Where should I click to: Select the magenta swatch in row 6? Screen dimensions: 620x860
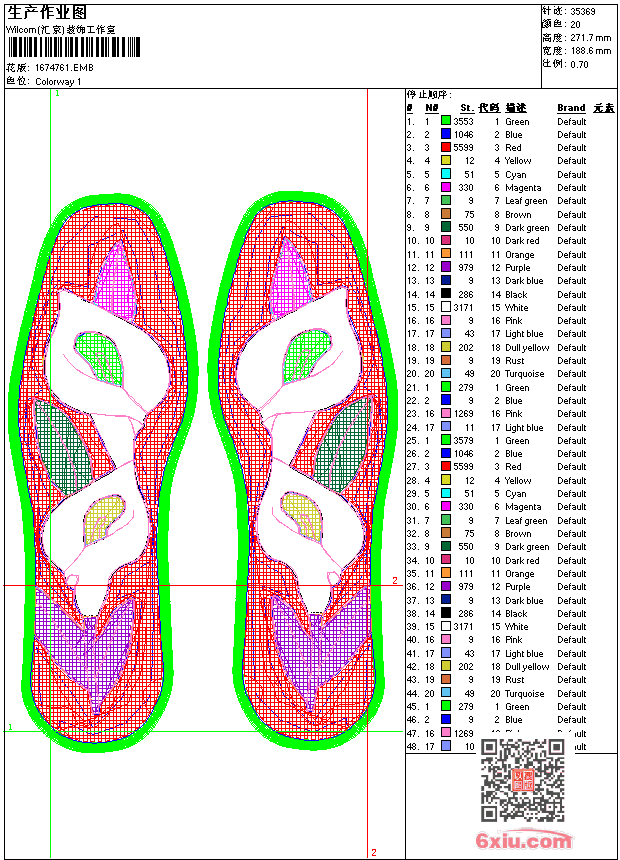pos(446,187)
